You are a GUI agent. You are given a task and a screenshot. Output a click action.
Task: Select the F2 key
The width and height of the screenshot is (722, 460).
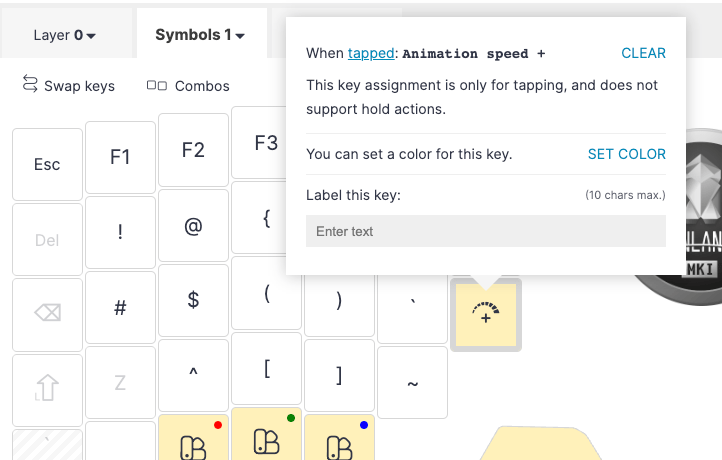tap(193, 150)
